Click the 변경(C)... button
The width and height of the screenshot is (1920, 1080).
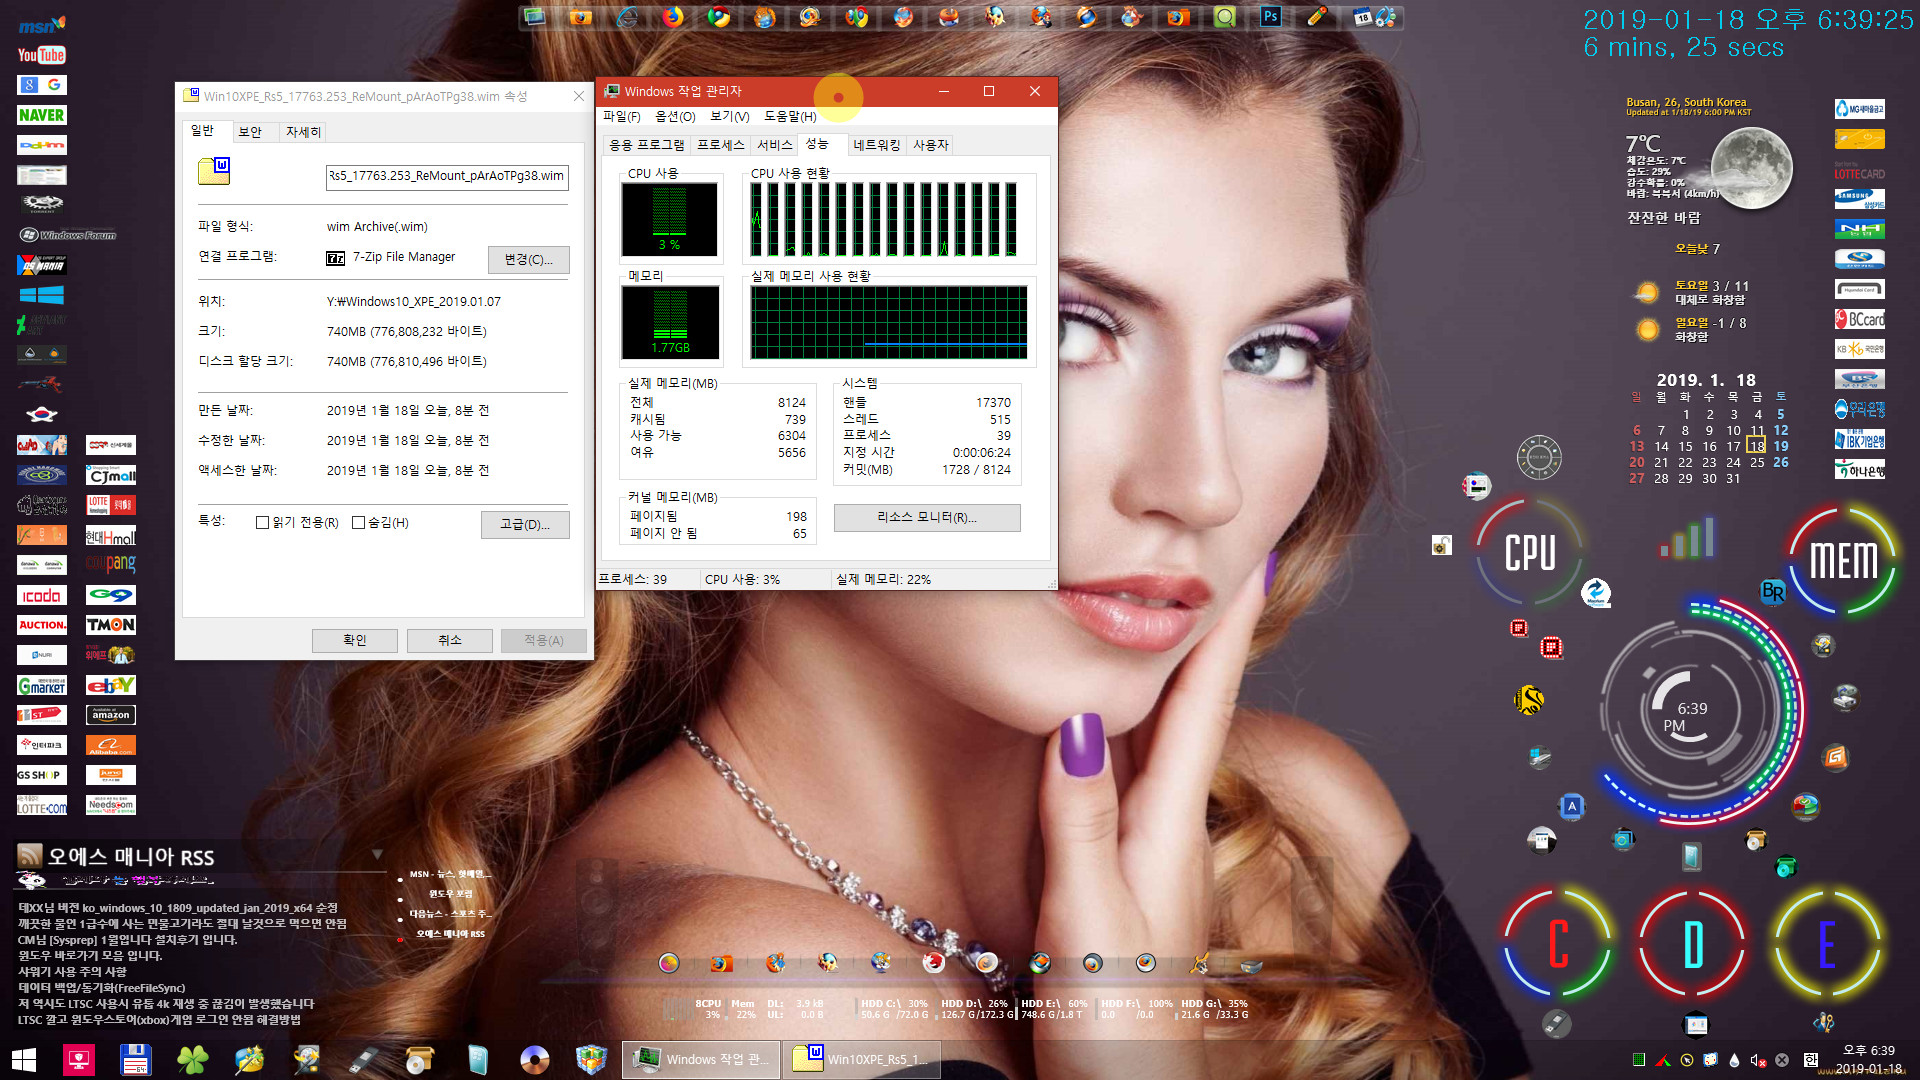[x=529, y=259]
